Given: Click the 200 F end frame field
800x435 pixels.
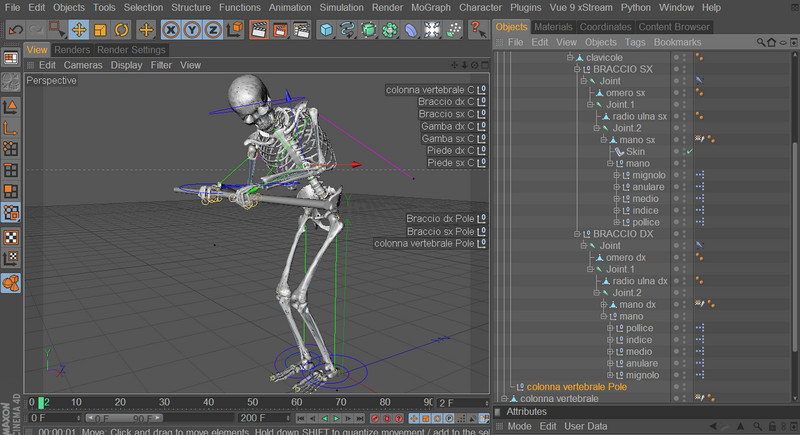Looking at the screenshot, I should 253,418.
